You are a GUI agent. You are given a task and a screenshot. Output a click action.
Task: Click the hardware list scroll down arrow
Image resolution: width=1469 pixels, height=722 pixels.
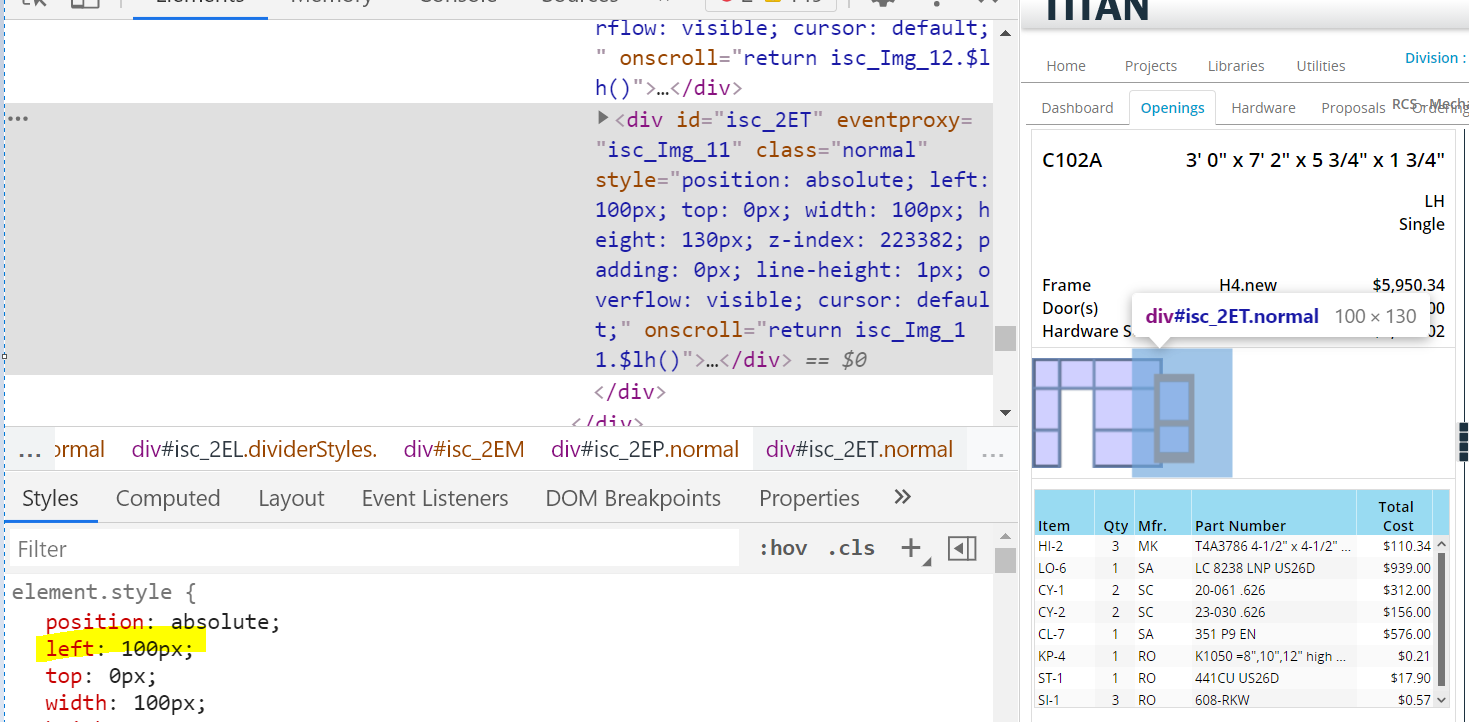[x=1440, y=700]
